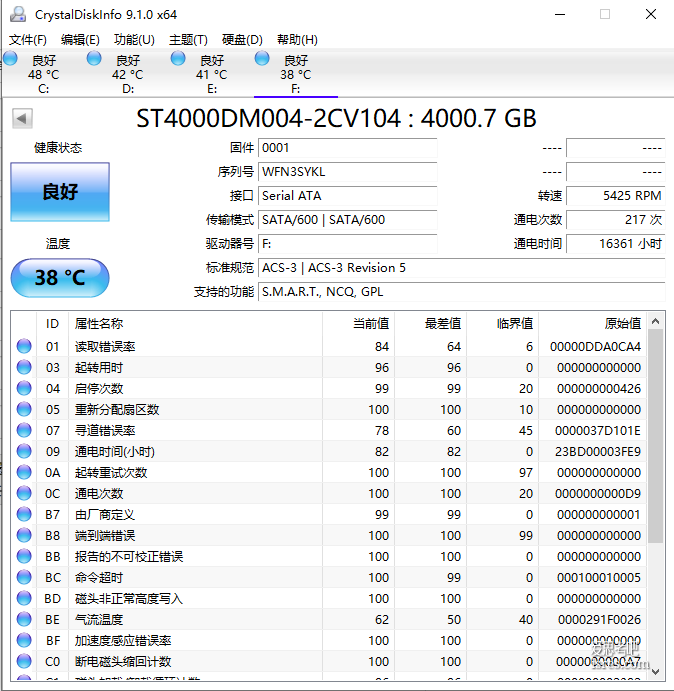This screenshot has height=691, width=674.
Task: Click raw value 000100010005
Action: 599,577
